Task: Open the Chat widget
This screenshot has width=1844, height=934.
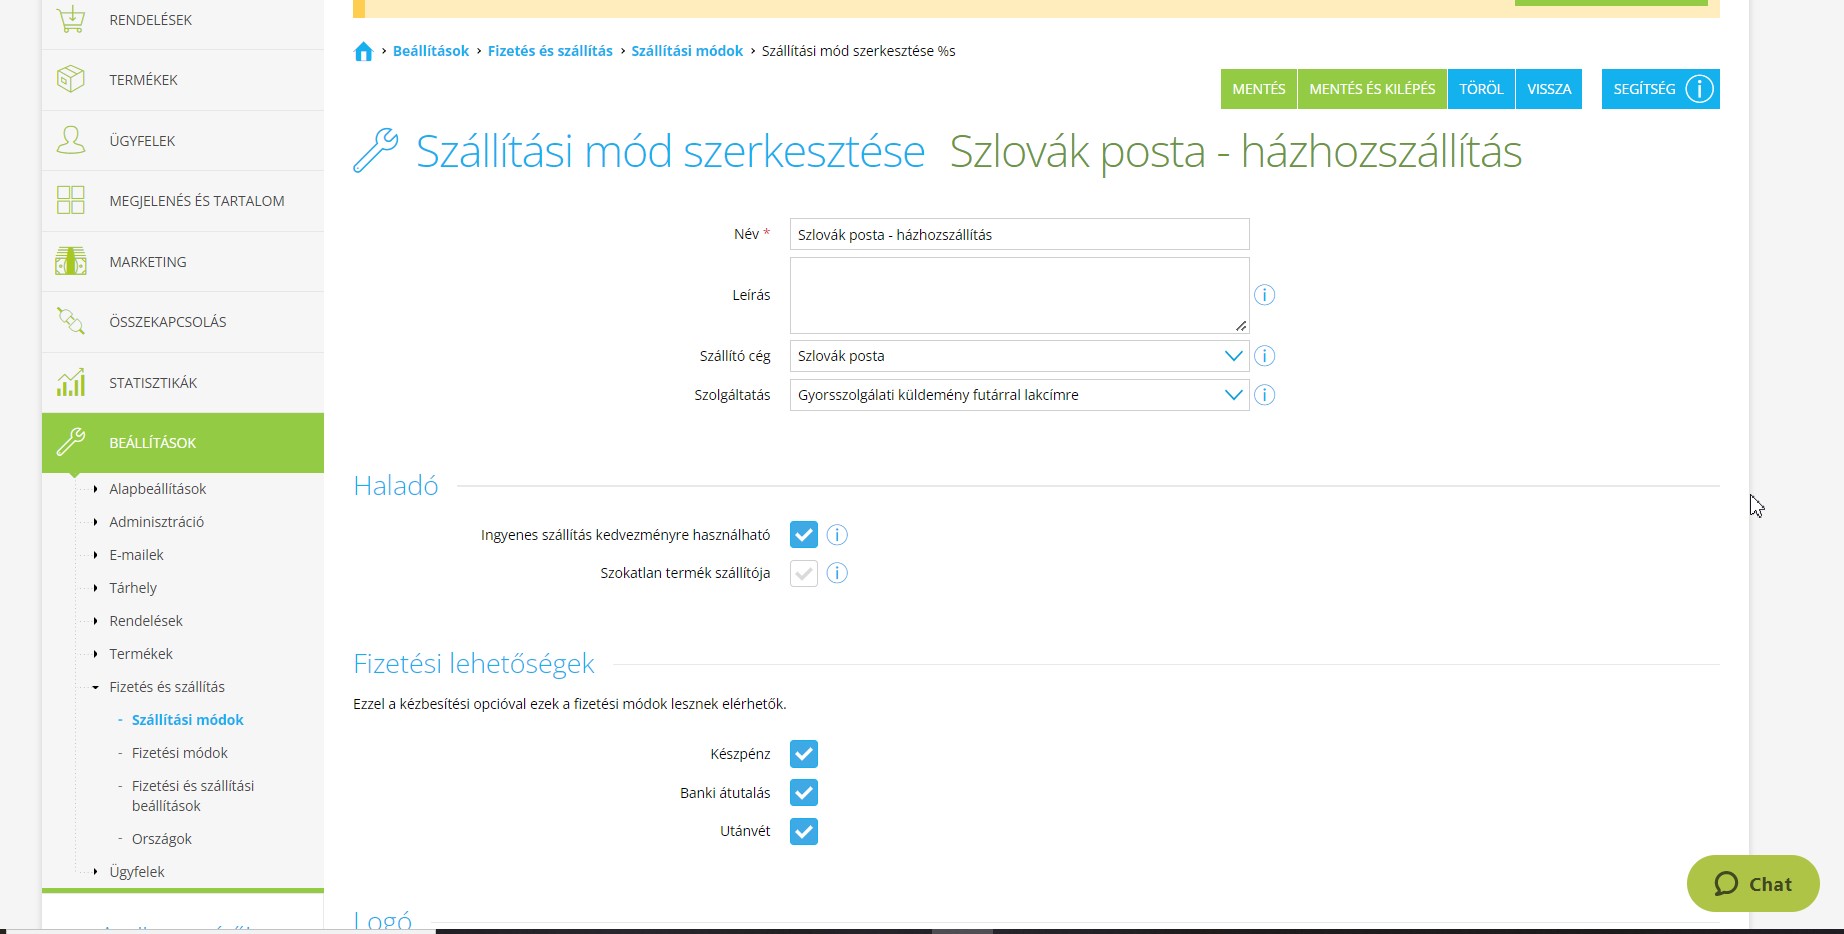Action: 1753,884
